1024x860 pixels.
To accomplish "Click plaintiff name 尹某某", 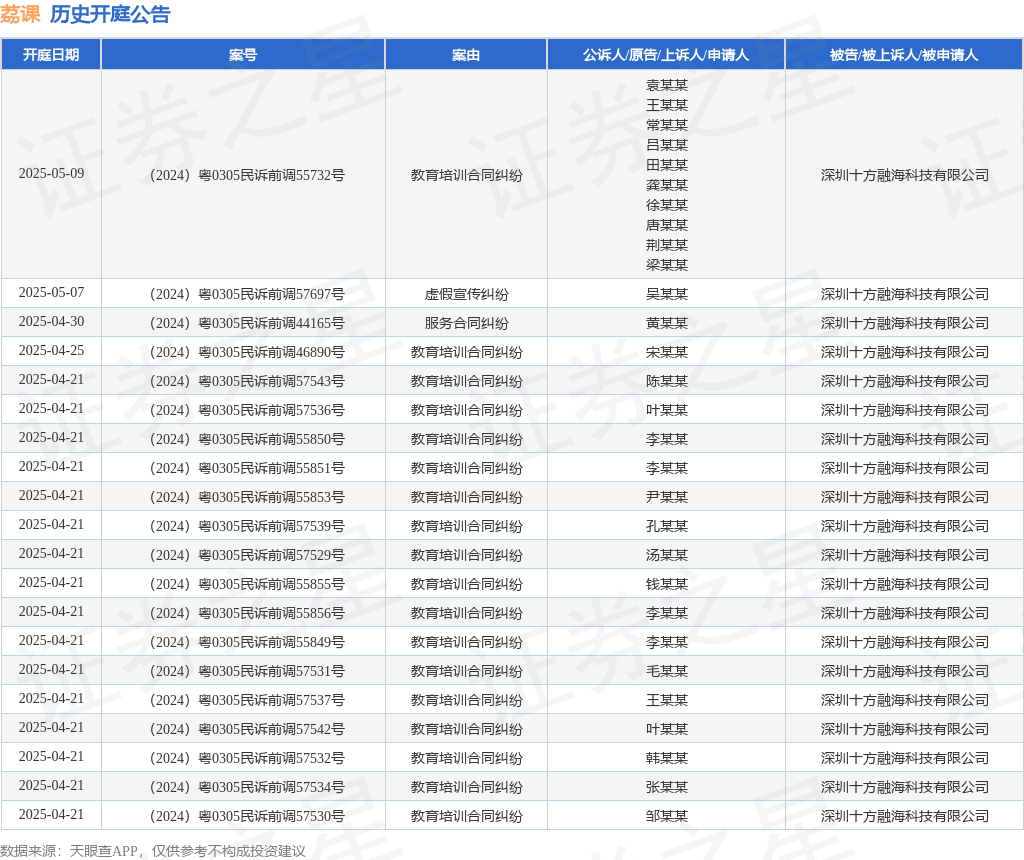I will pyautogui.click(x=666, y=498).
